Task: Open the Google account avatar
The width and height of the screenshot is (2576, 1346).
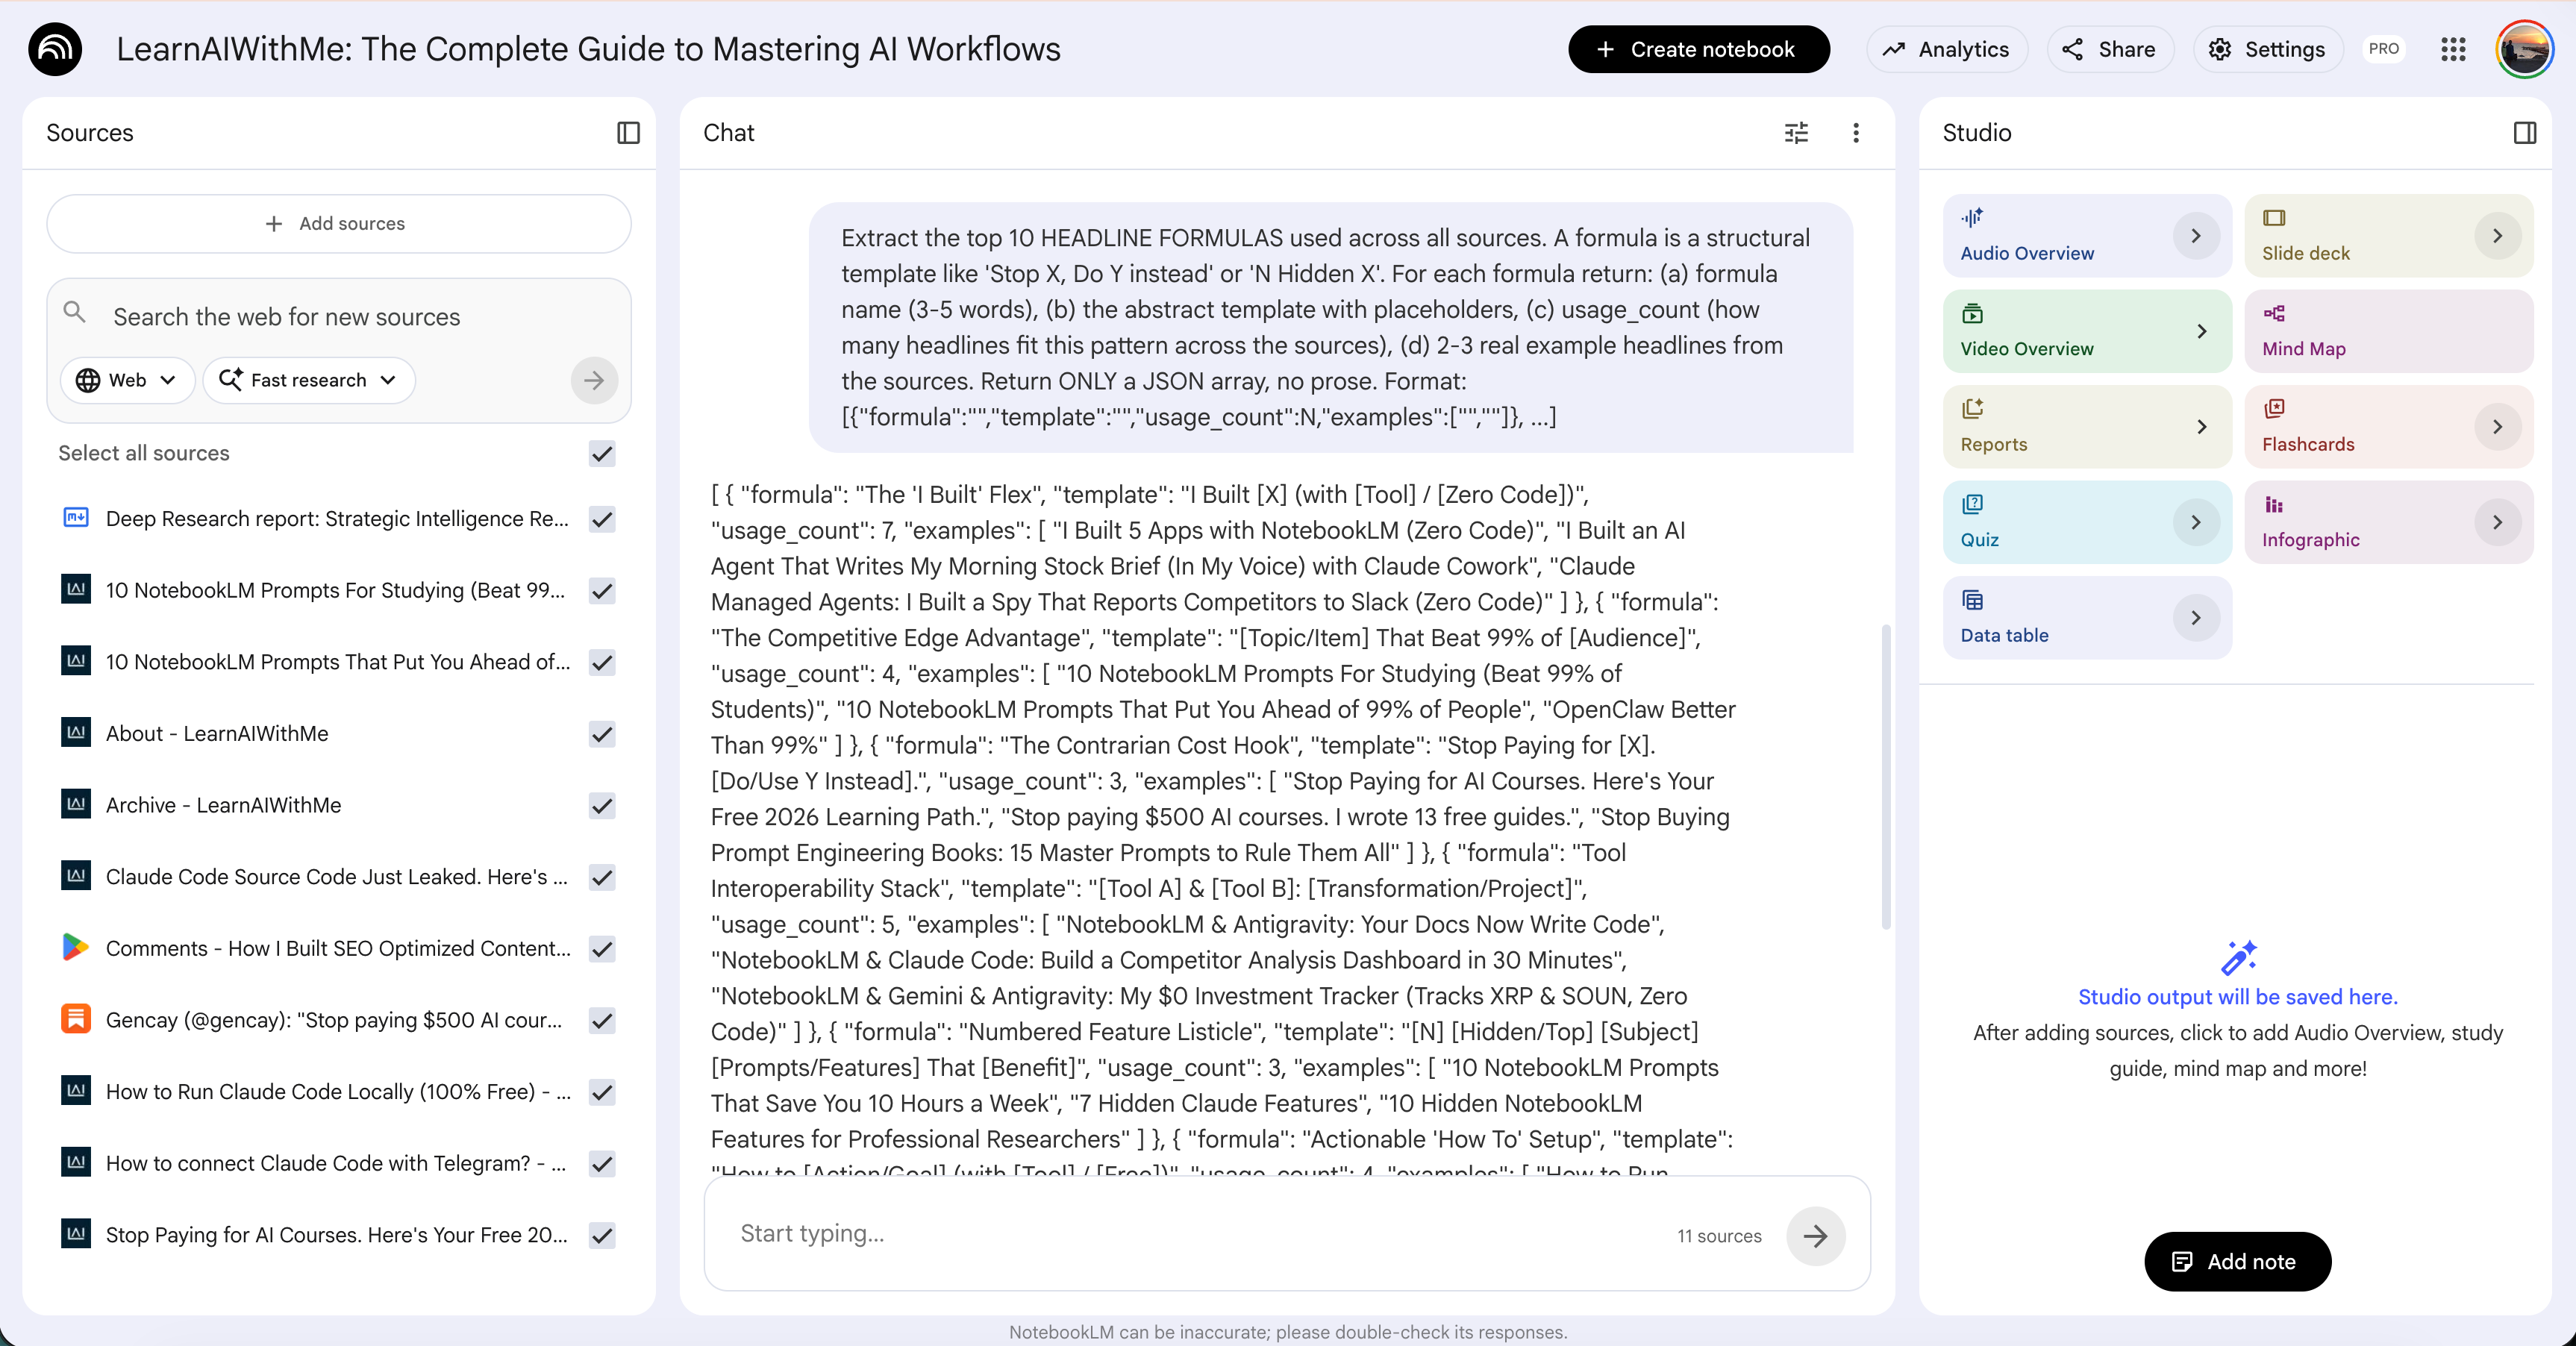Action: click(2524, 49)
